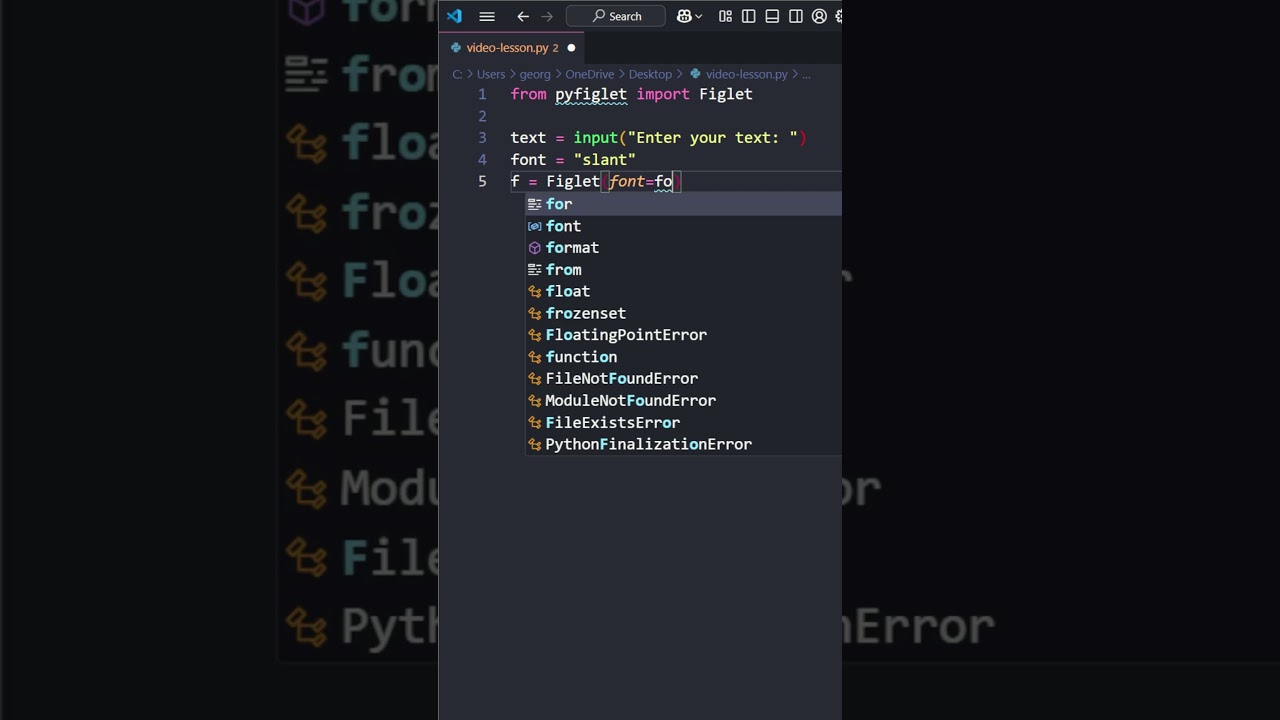Click line number 2 in the gutter

click(482, 116)
